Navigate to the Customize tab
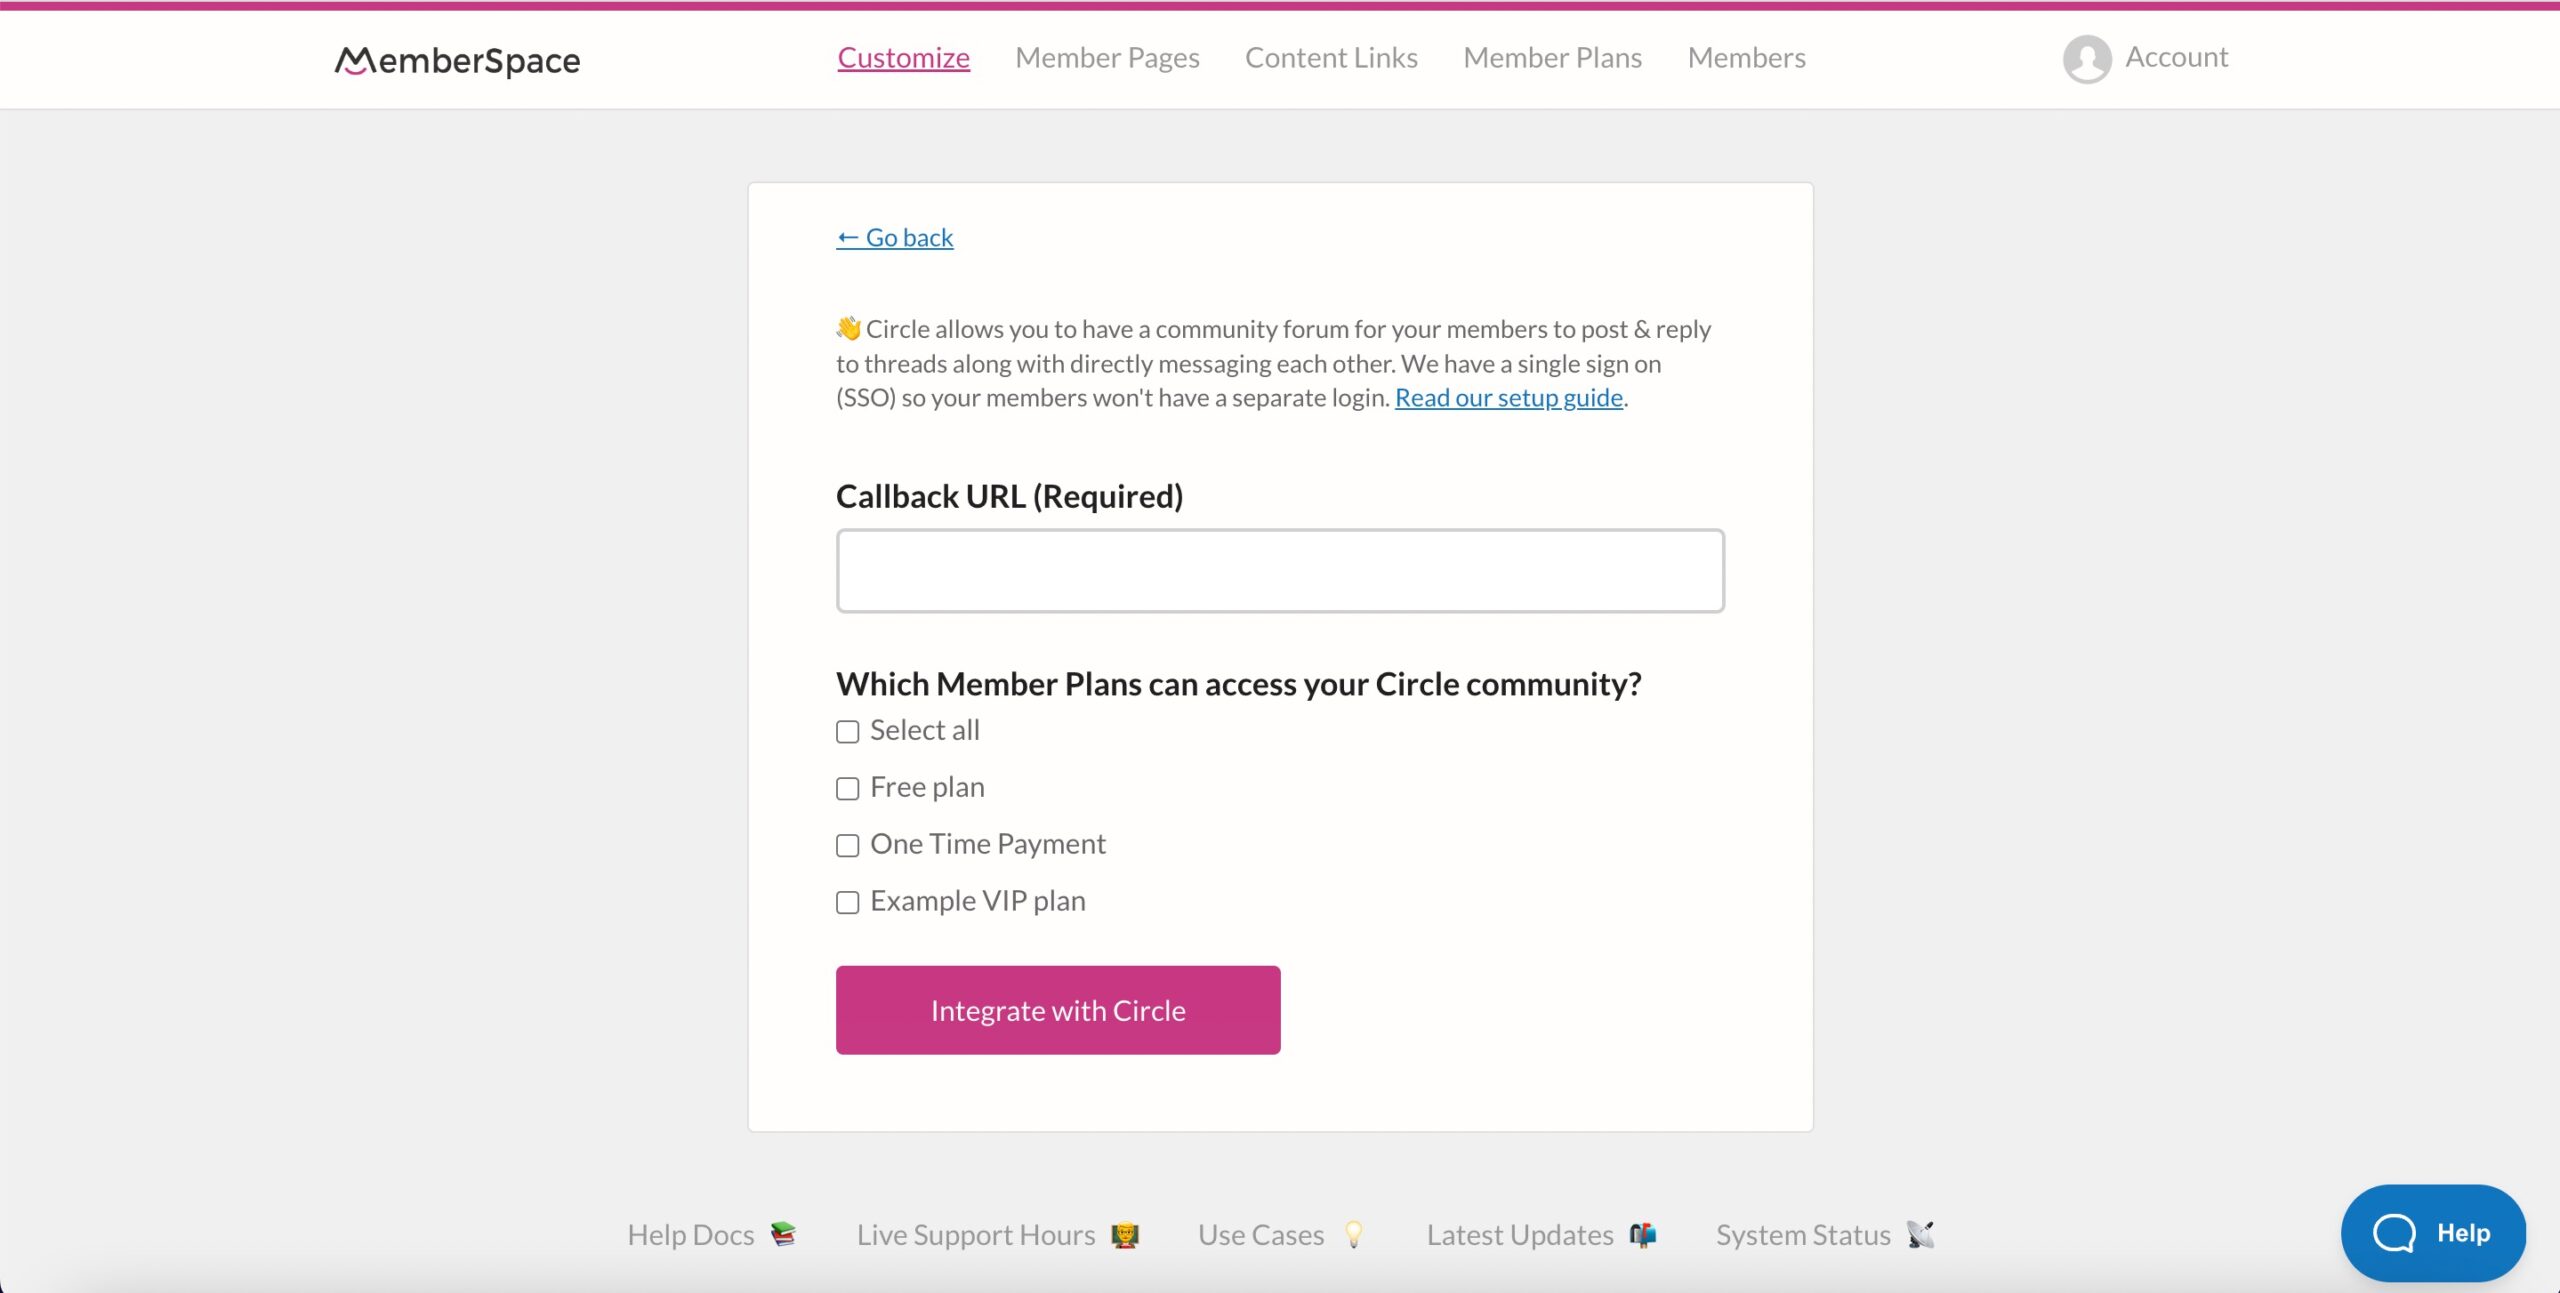The width and height of the screenshot is (2560, 1293). tap(903, 56)
